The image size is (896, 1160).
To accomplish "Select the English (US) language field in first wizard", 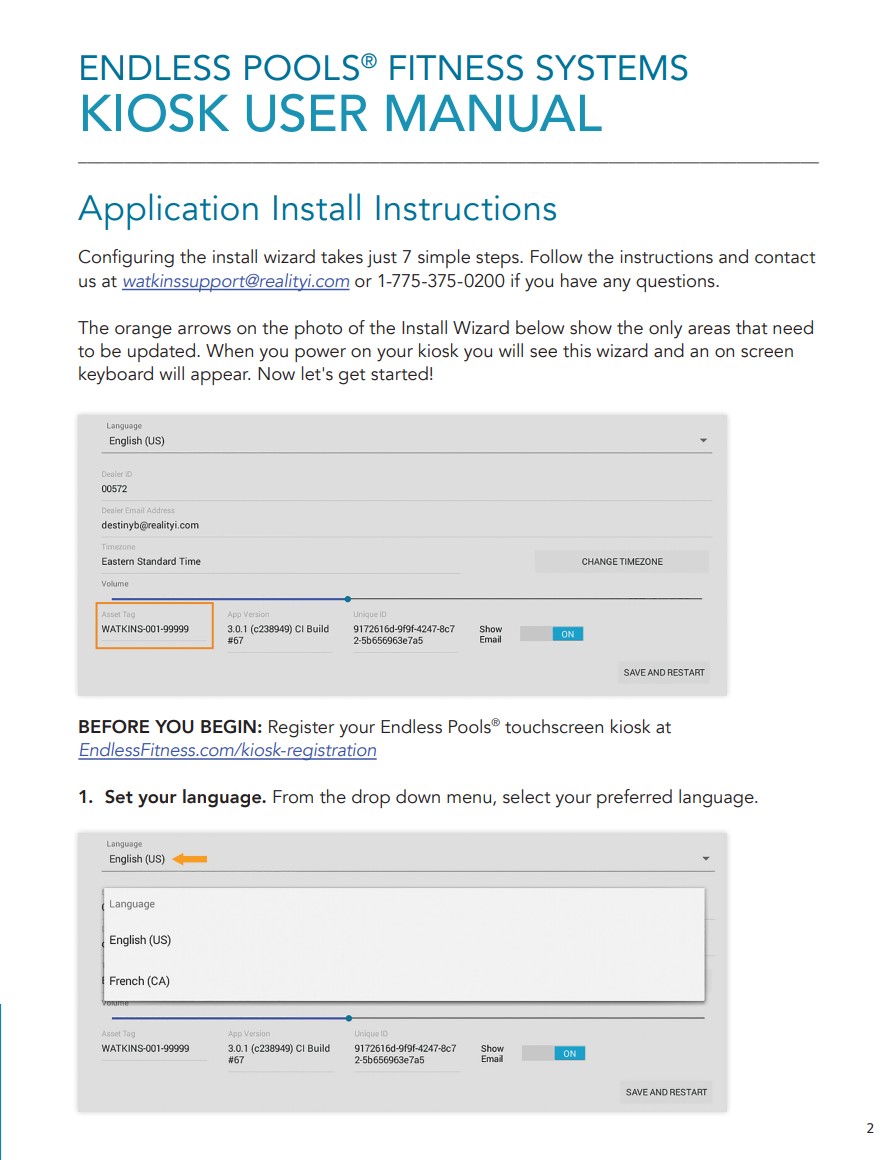I will pyautogui.click(x=406, y=441).
